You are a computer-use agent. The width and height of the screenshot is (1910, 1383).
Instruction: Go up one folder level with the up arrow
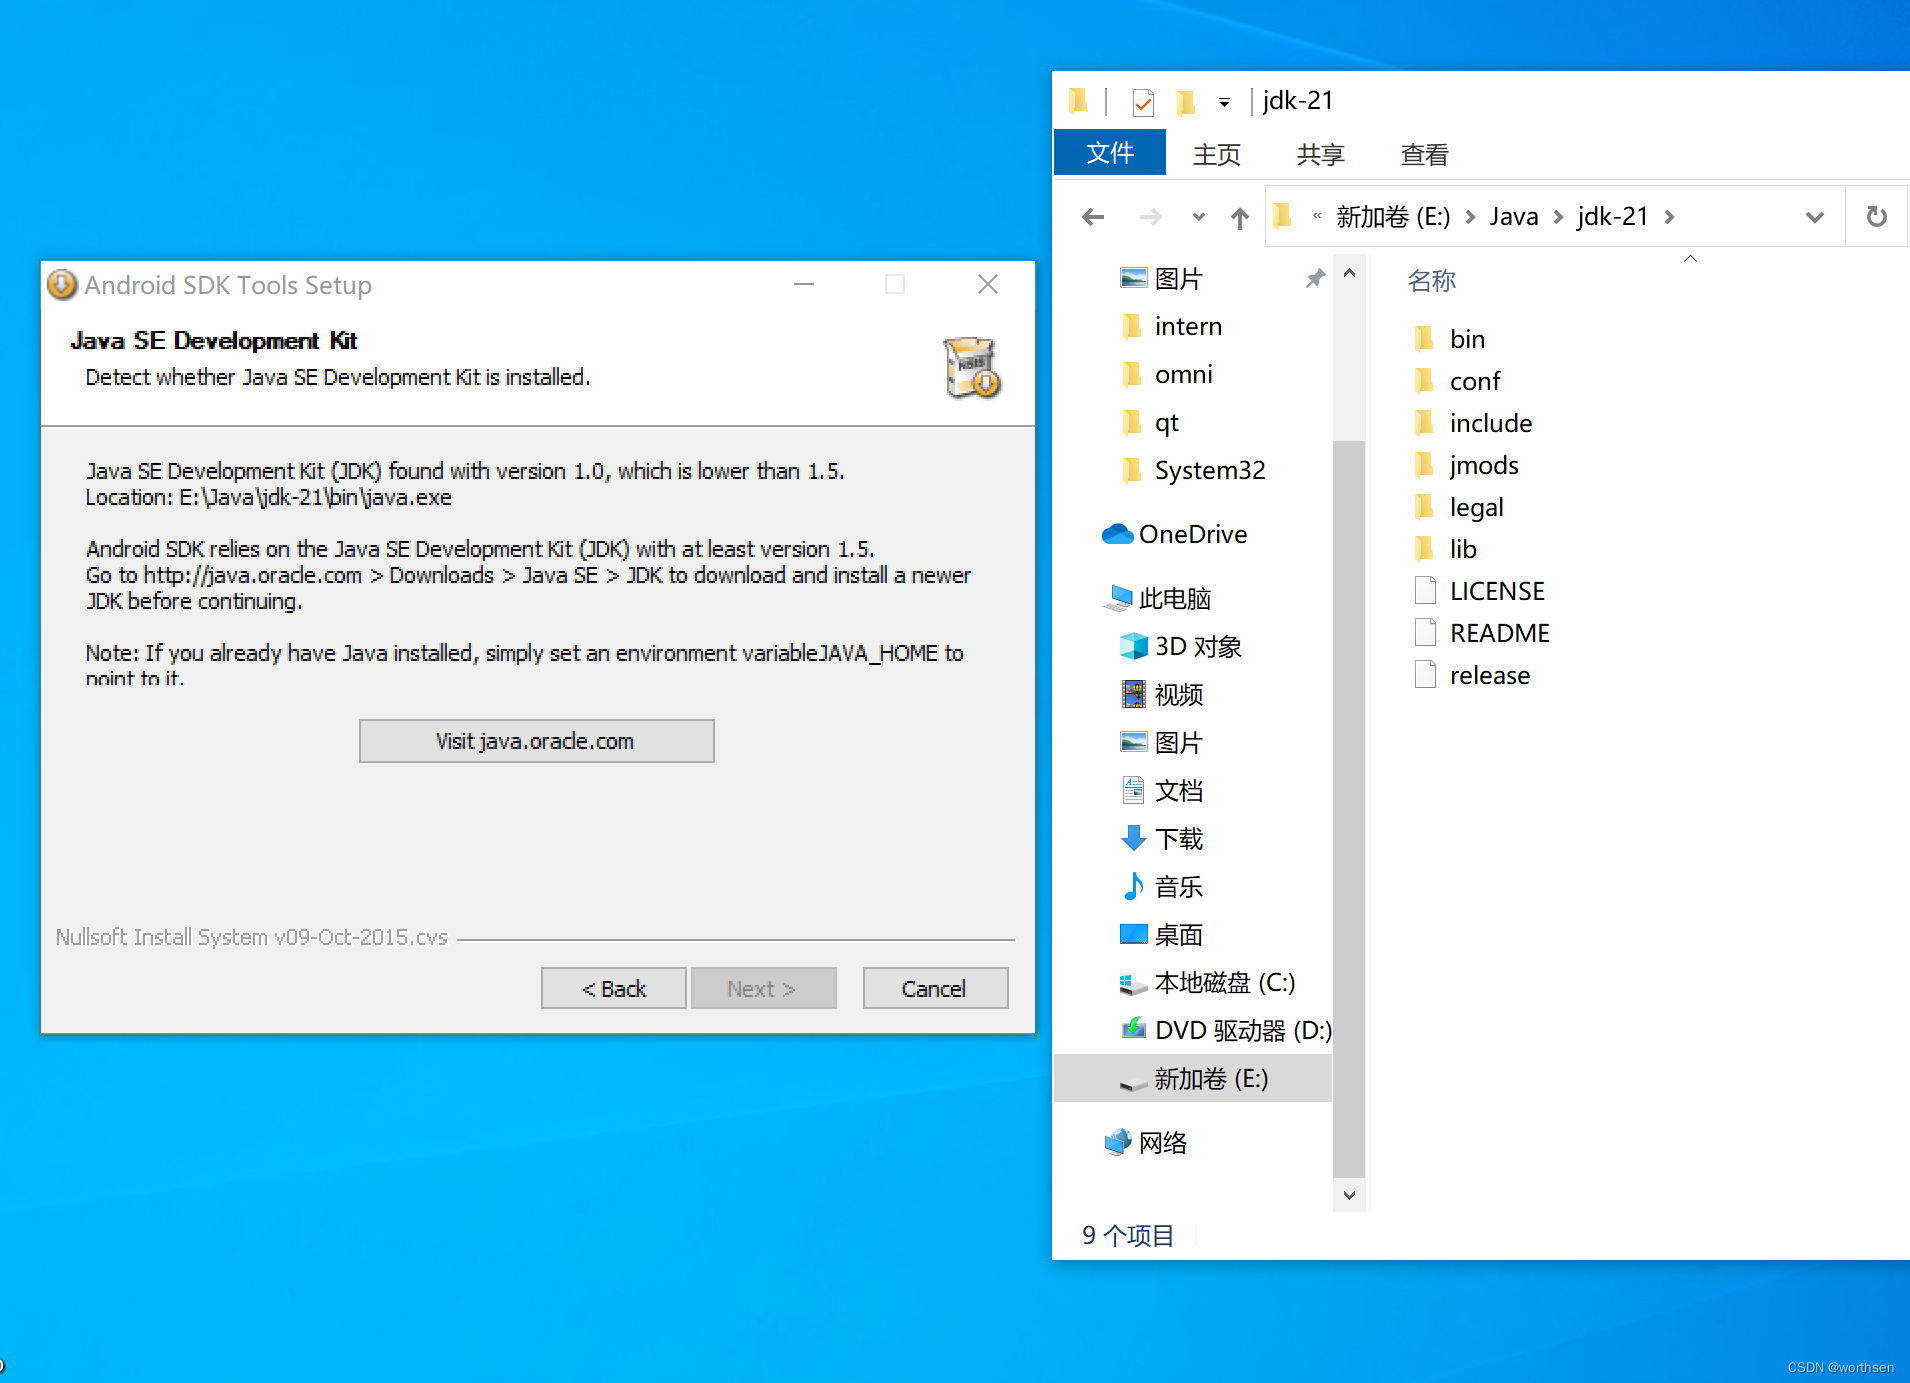pos(1240,217)
